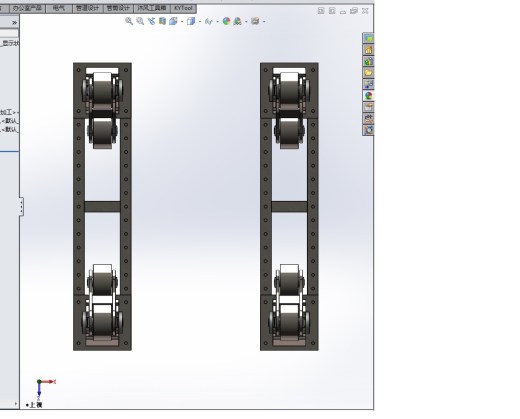Switch to the 管筒设计 tab
Viewport: 520px width, 419px height.
118,8
